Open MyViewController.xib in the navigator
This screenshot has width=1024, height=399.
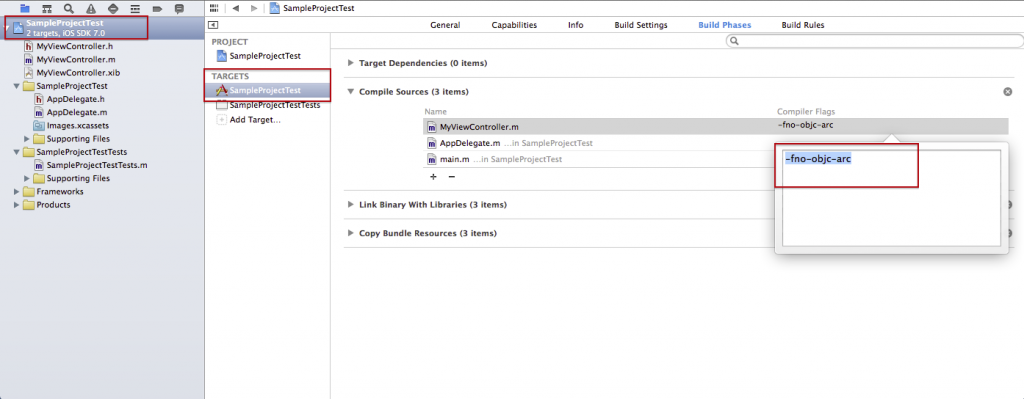(78, 72)
